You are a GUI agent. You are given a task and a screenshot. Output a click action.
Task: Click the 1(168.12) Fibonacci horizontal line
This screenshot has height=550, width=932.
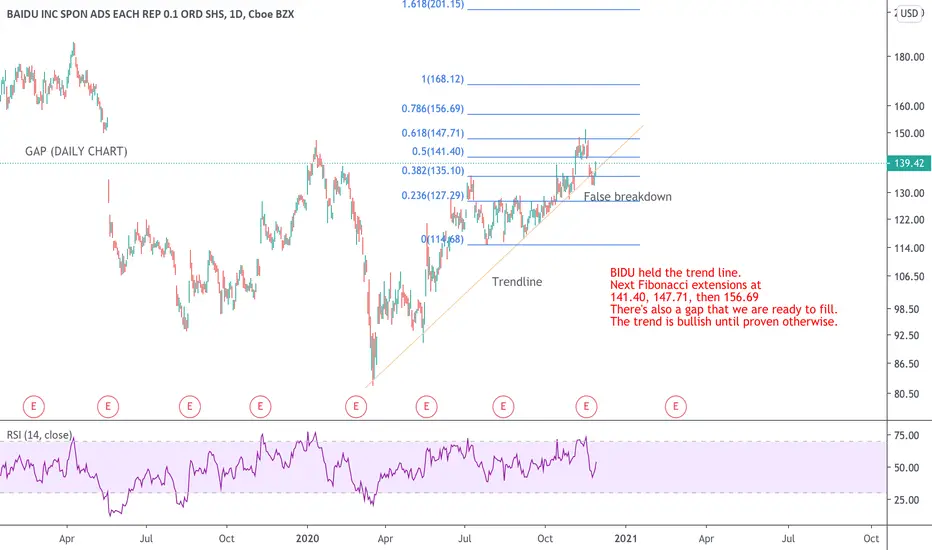click(553, 84)
